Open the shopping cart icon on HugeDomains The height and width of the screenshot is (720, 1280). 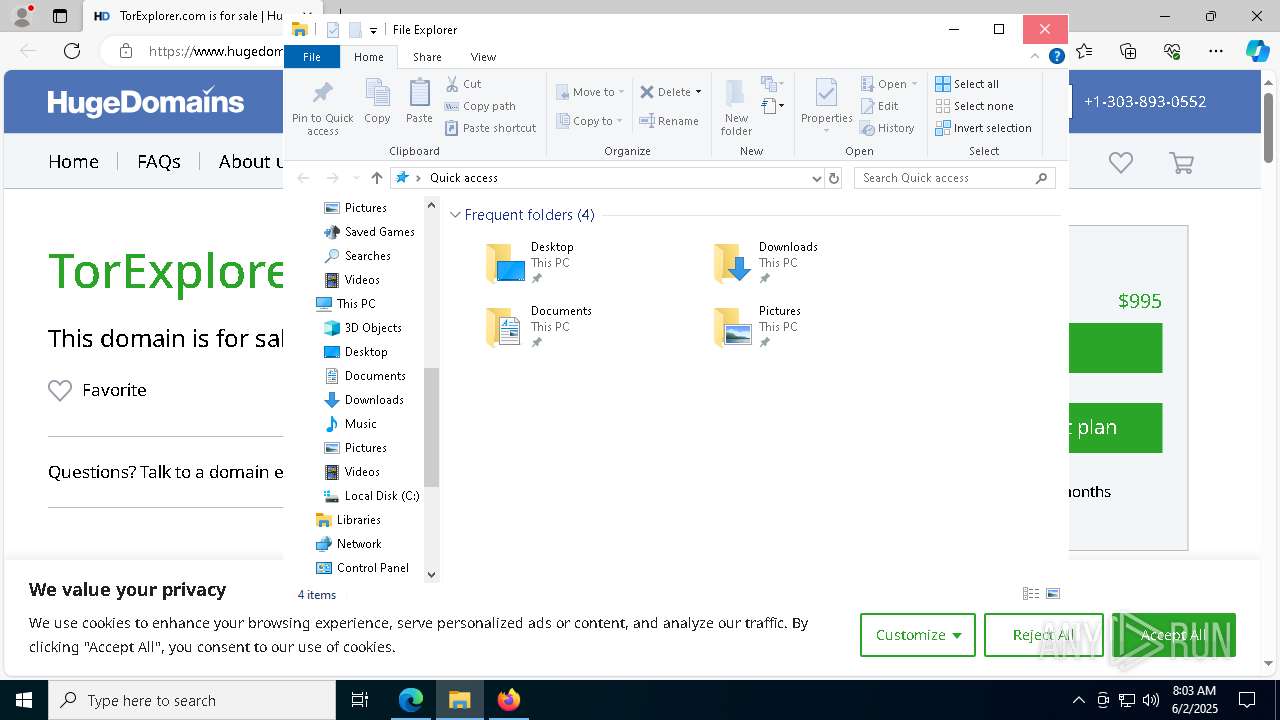1181,162
